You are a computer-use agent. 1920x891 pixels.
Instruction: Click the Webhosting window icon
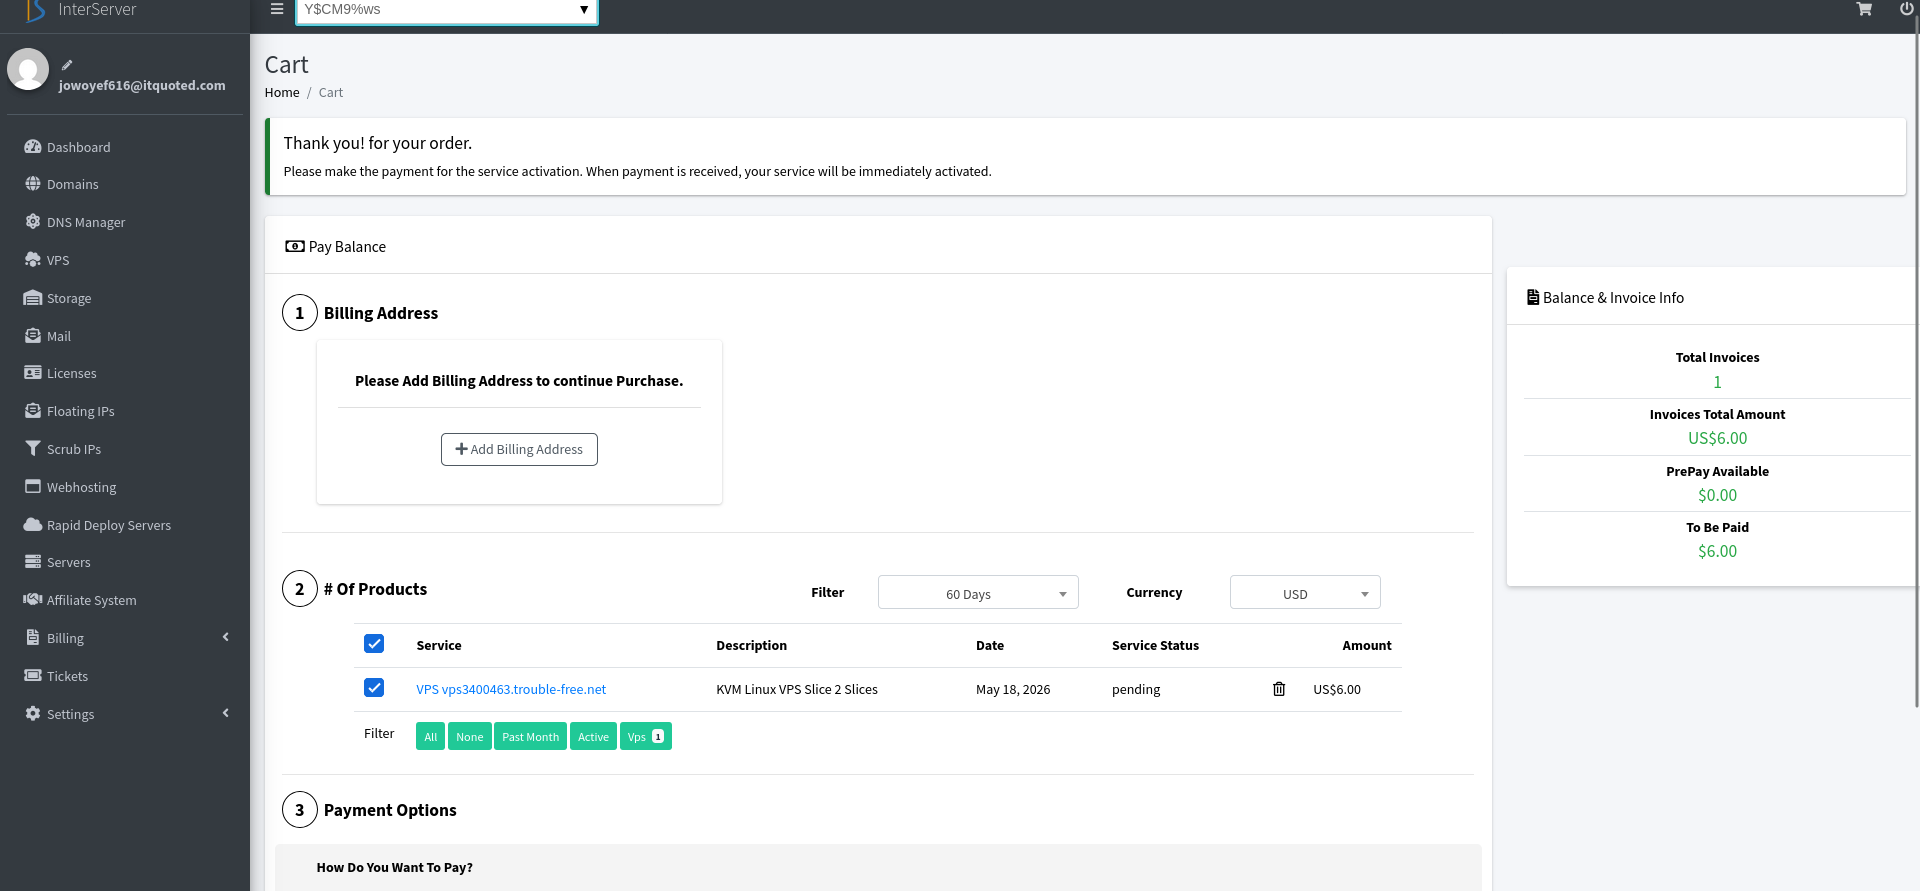(33, 487)
